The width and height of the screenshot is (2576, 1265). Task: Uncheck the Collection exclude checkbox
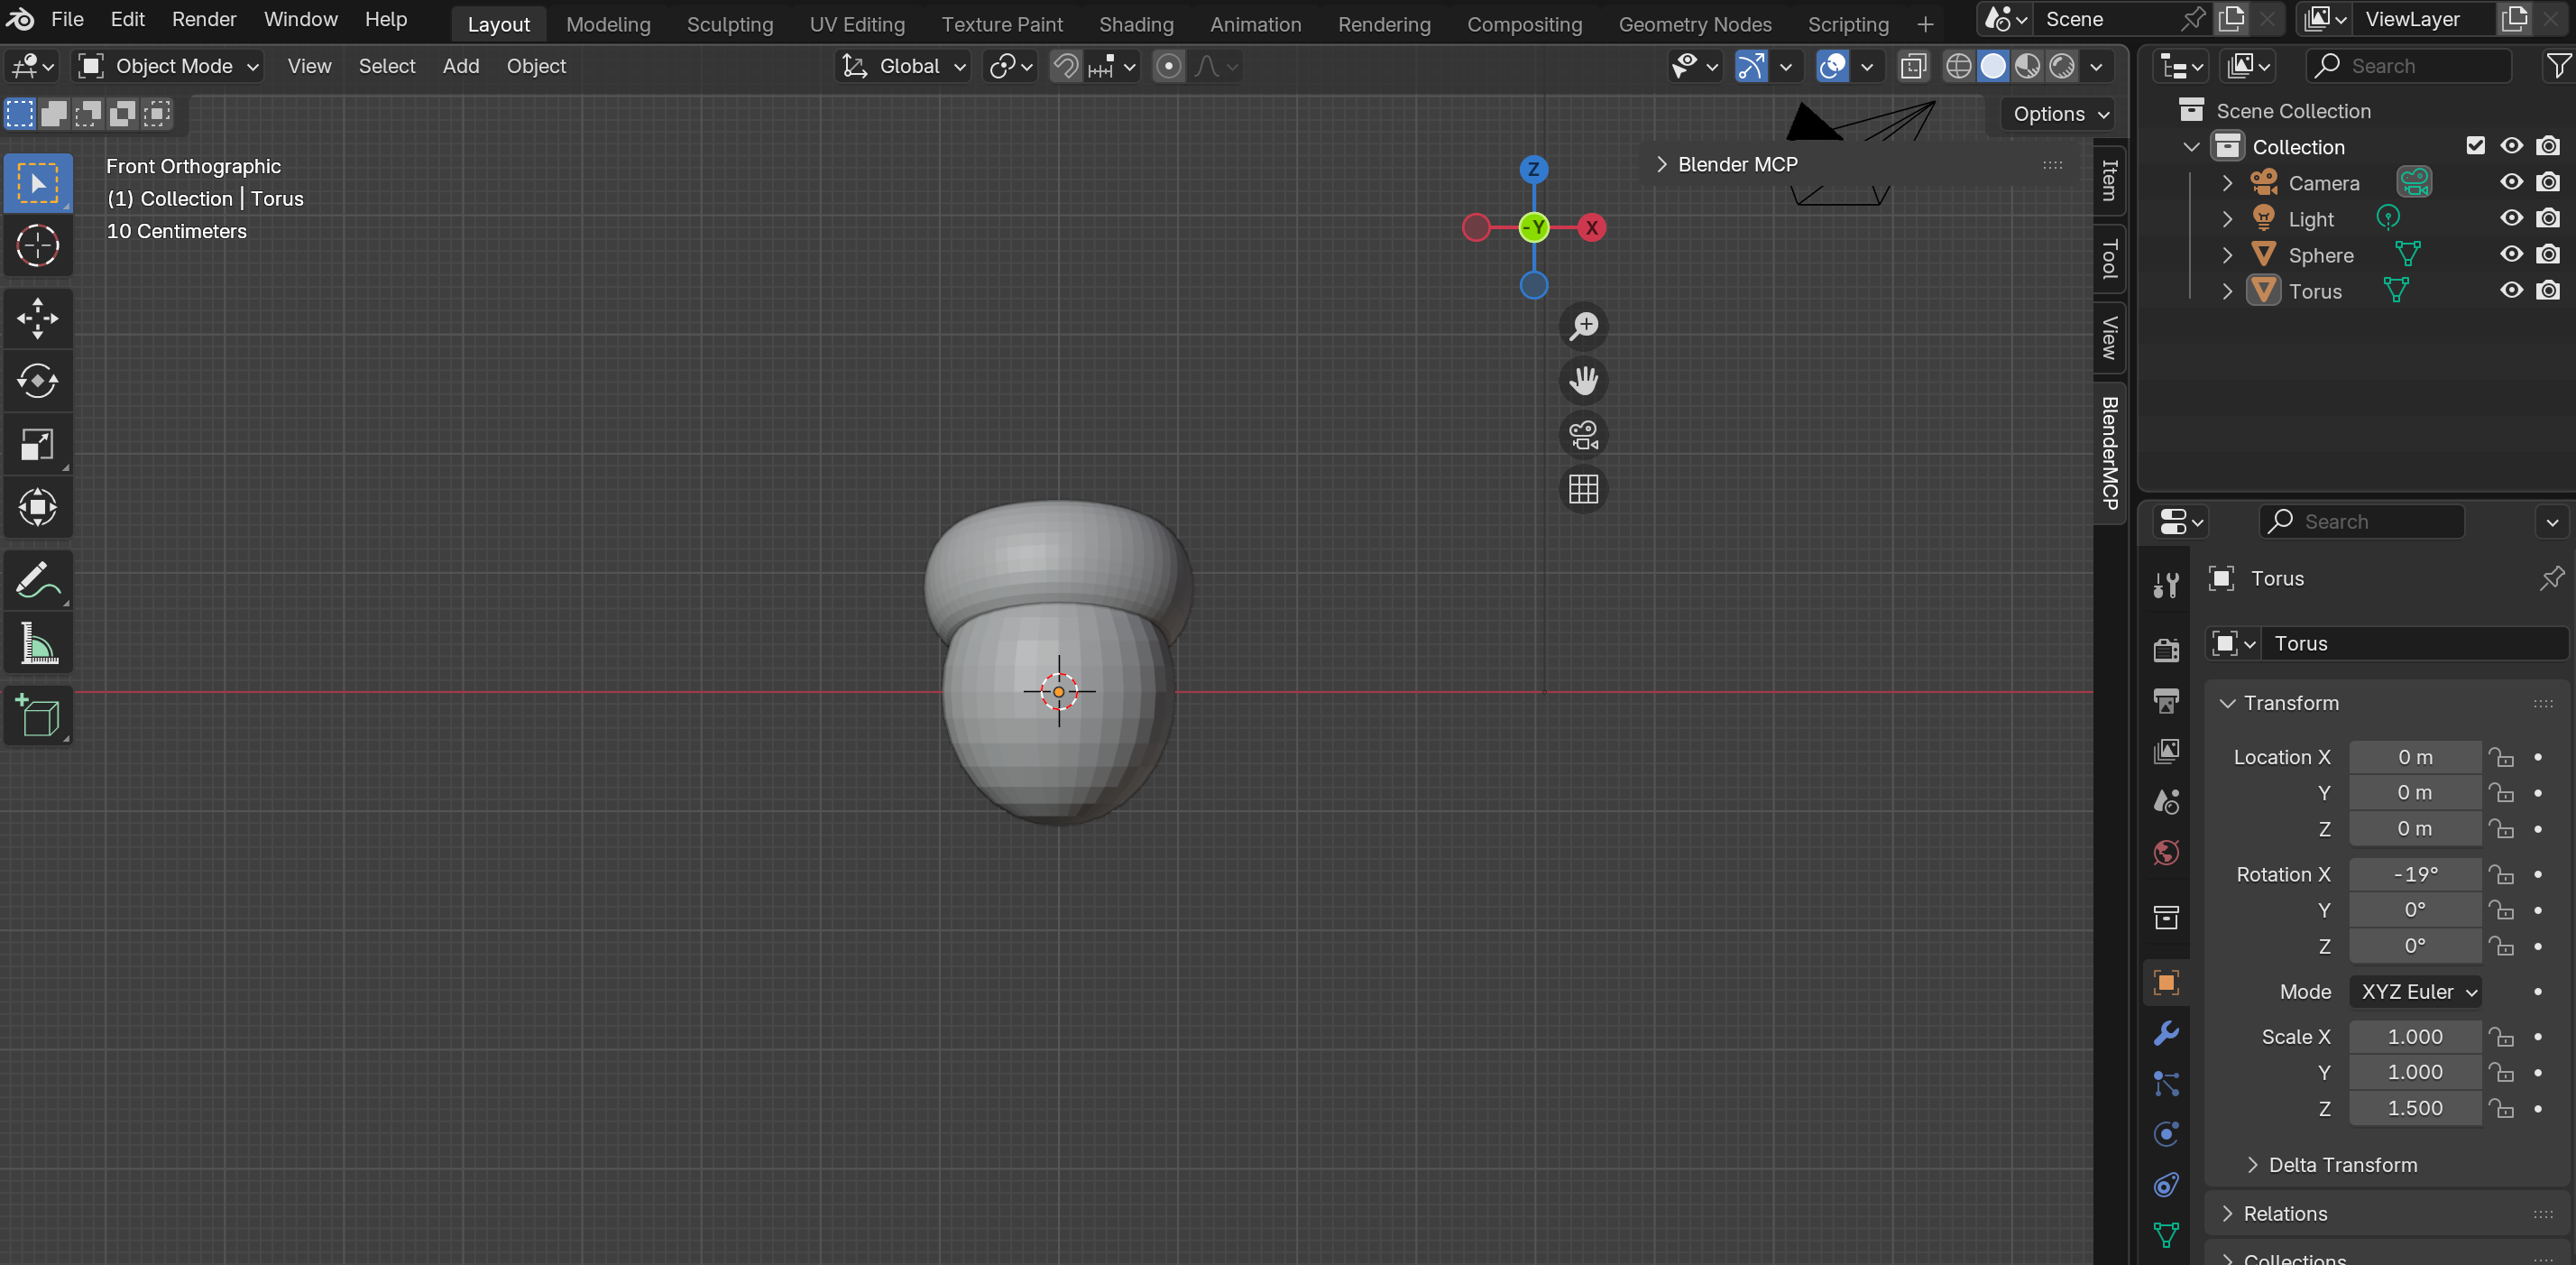2475,146
